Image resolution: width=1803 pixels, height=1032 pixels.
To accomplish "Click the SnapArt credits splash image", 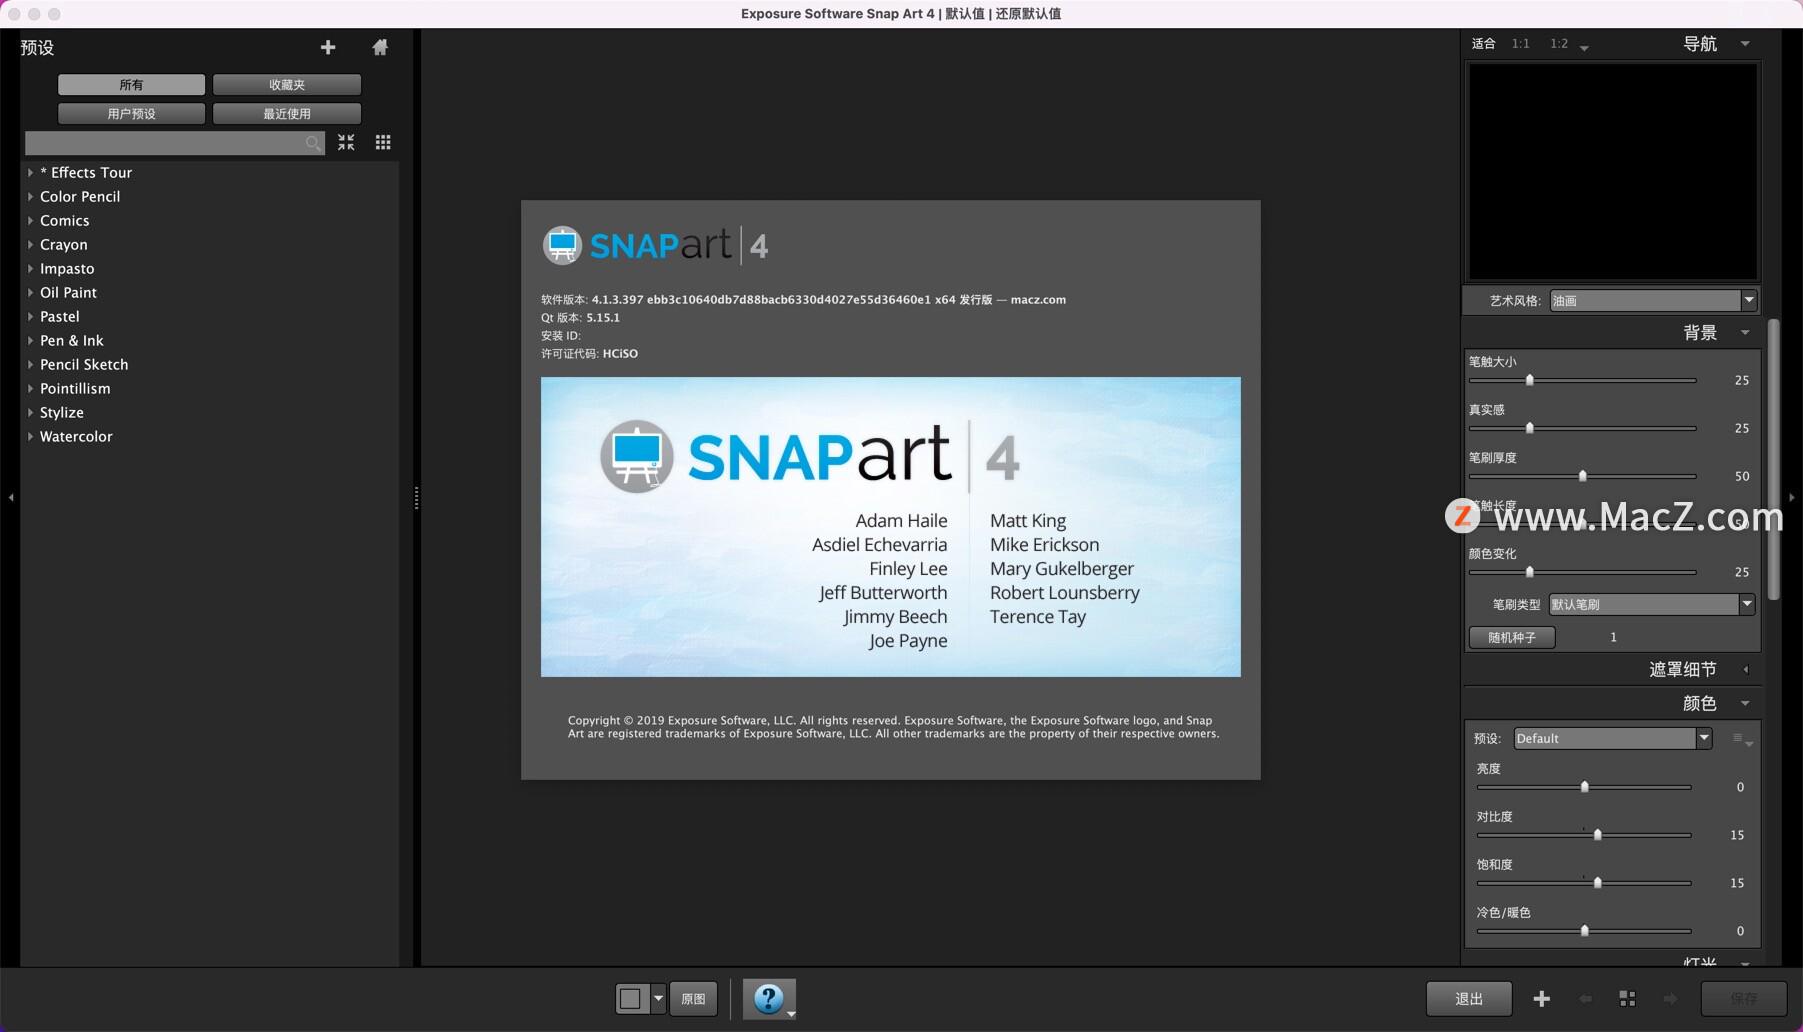I will point(890,527).
